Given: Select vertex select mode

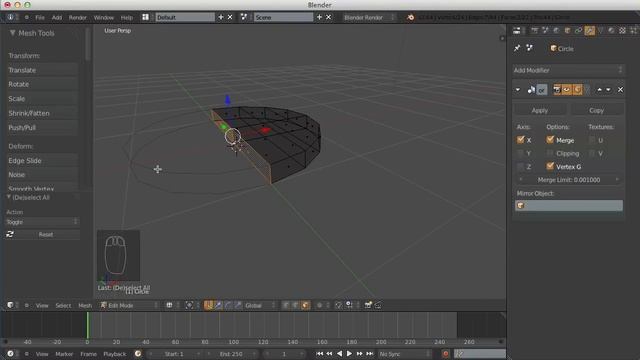Looking at the screenshot, I should tap(286, 305).
